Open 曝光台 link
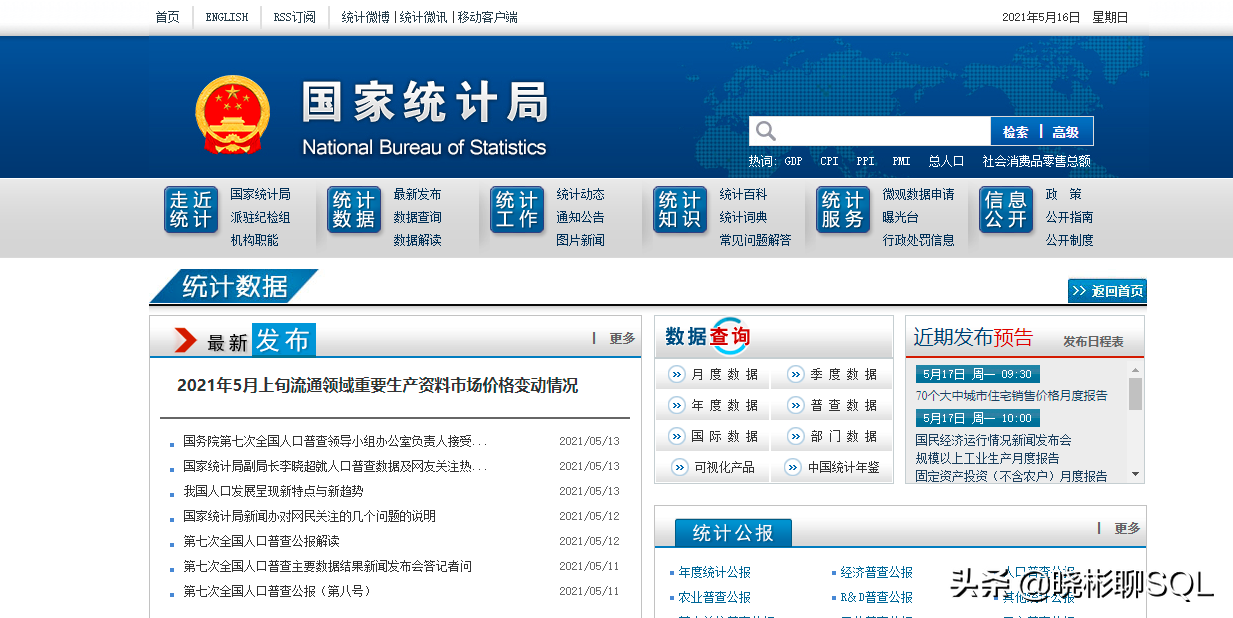Image resolution: width=1233 pixels, height=618 pixels. (x=900, y=217)
